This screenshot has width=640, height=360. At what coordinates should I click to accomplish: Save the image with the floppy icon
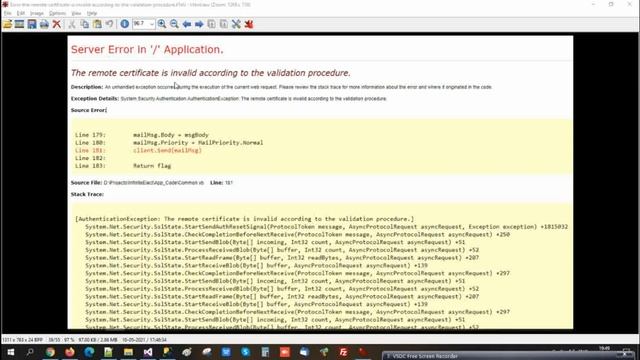32,24
